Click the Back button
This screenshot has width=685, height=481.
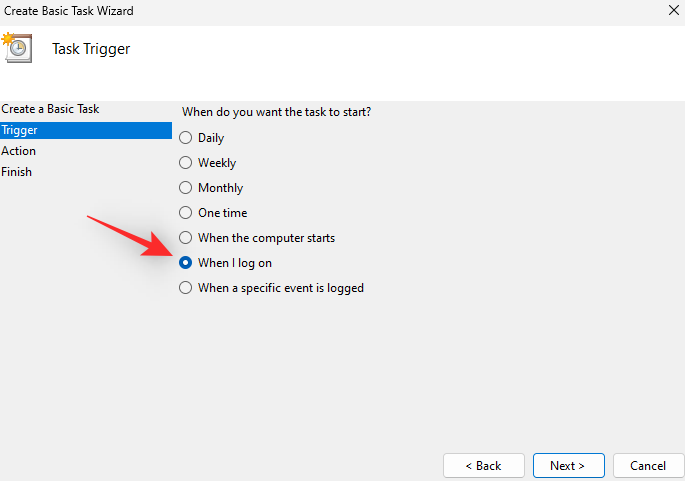click(x=484, y=465)
